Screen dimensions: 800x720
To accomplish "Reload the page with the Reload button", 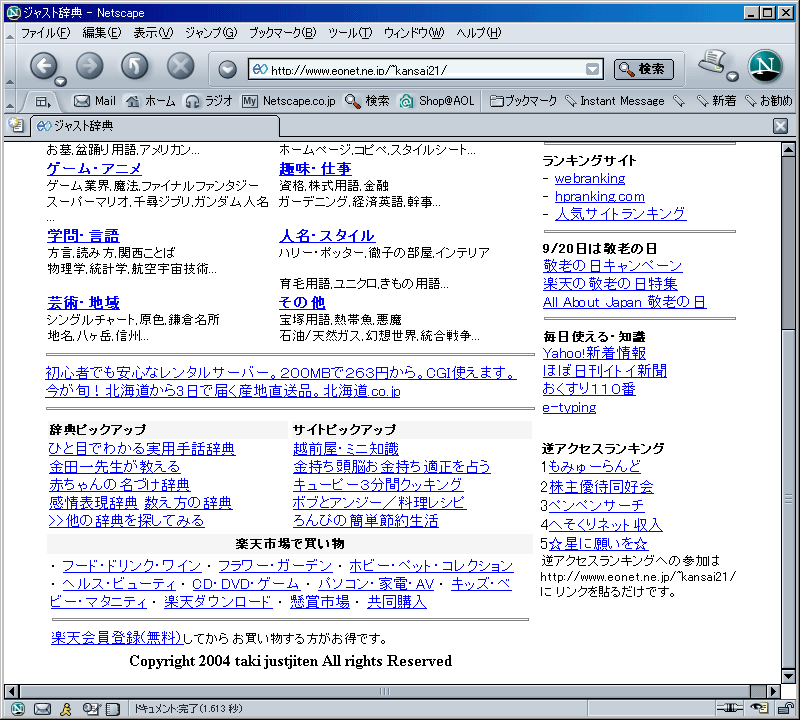I will (135, 66).
